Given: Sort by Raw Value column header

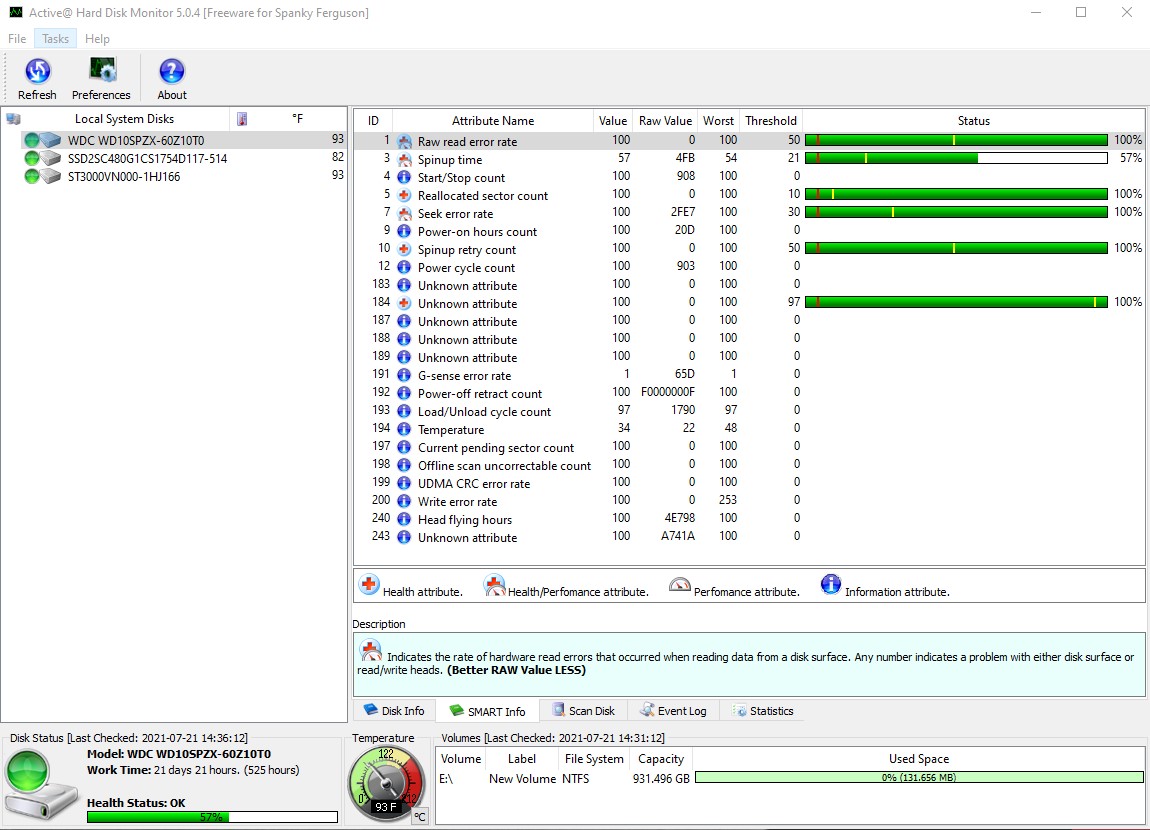Looking at the screenshot, I should tap(665, 121).
